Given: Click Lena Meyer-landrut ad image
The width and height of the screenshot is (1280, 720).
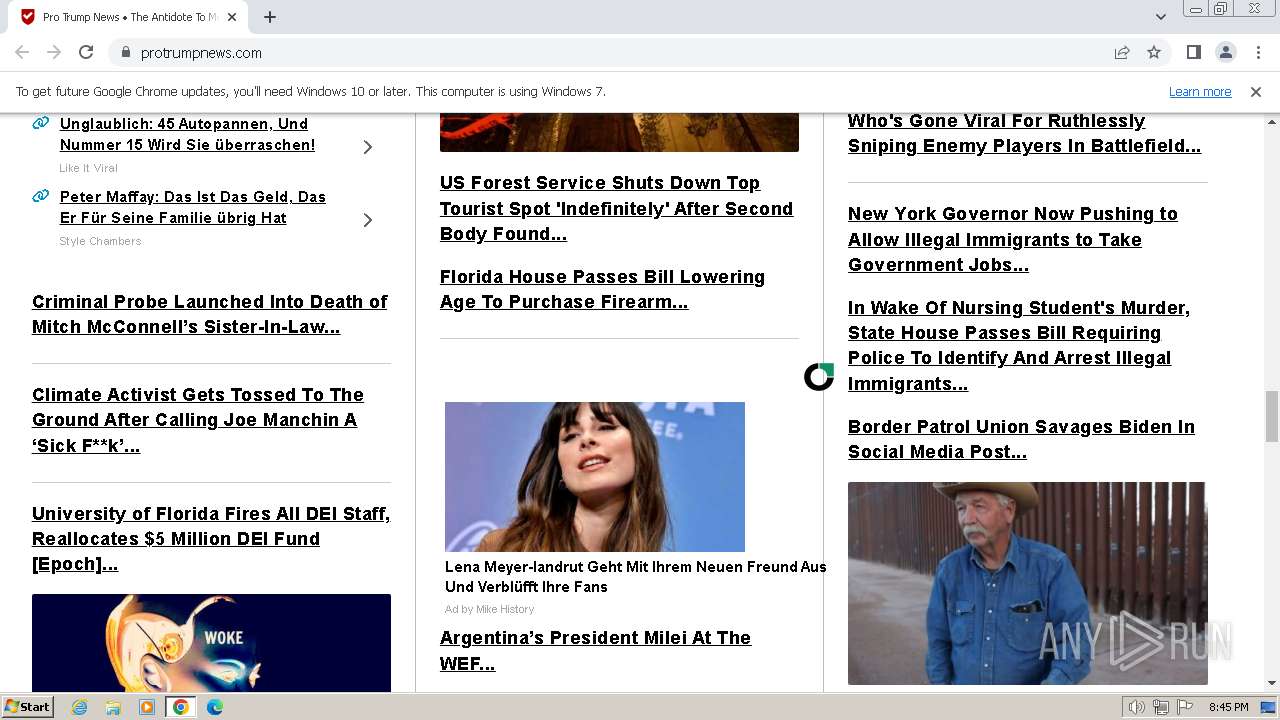Looking at the screenshot, I should [x=595, y=477].
